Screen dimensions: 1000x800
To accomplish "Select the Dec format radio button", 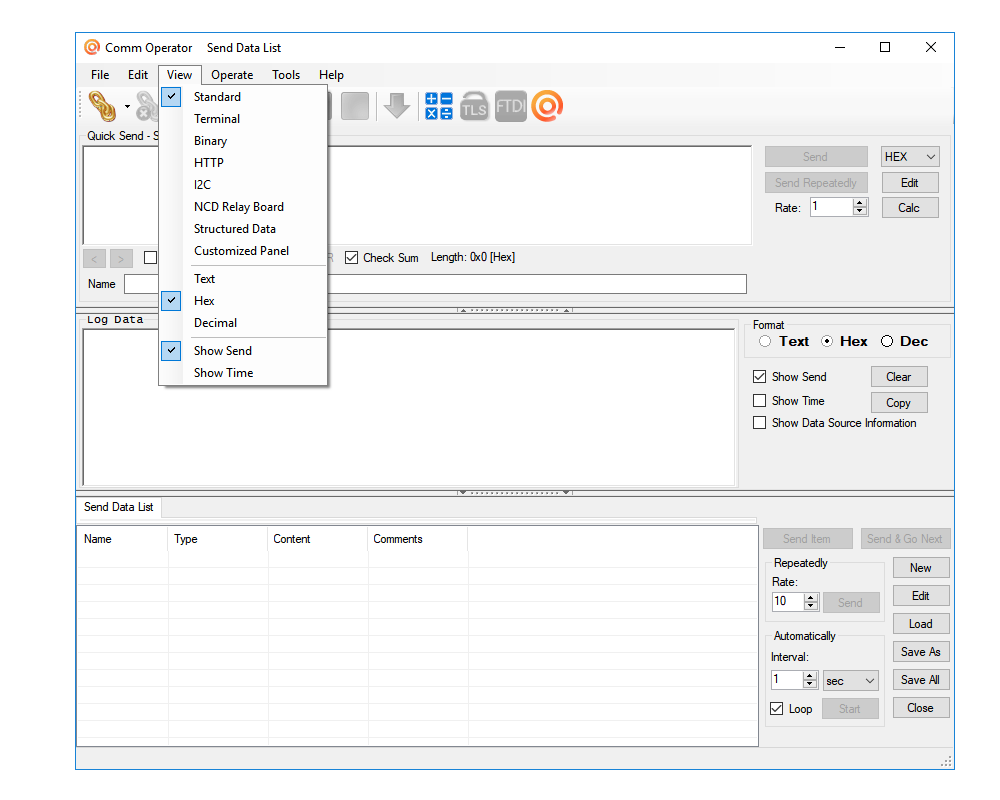I will coord(886,341).
